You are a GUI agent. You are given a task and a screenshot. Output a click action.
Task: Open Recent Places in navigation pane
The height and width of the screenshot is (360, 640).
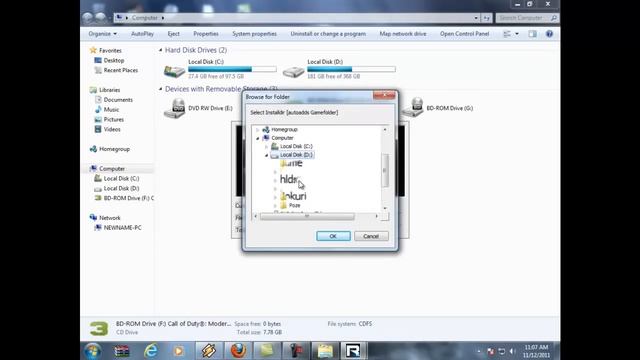pyautogui.click(x=120, y=70)
